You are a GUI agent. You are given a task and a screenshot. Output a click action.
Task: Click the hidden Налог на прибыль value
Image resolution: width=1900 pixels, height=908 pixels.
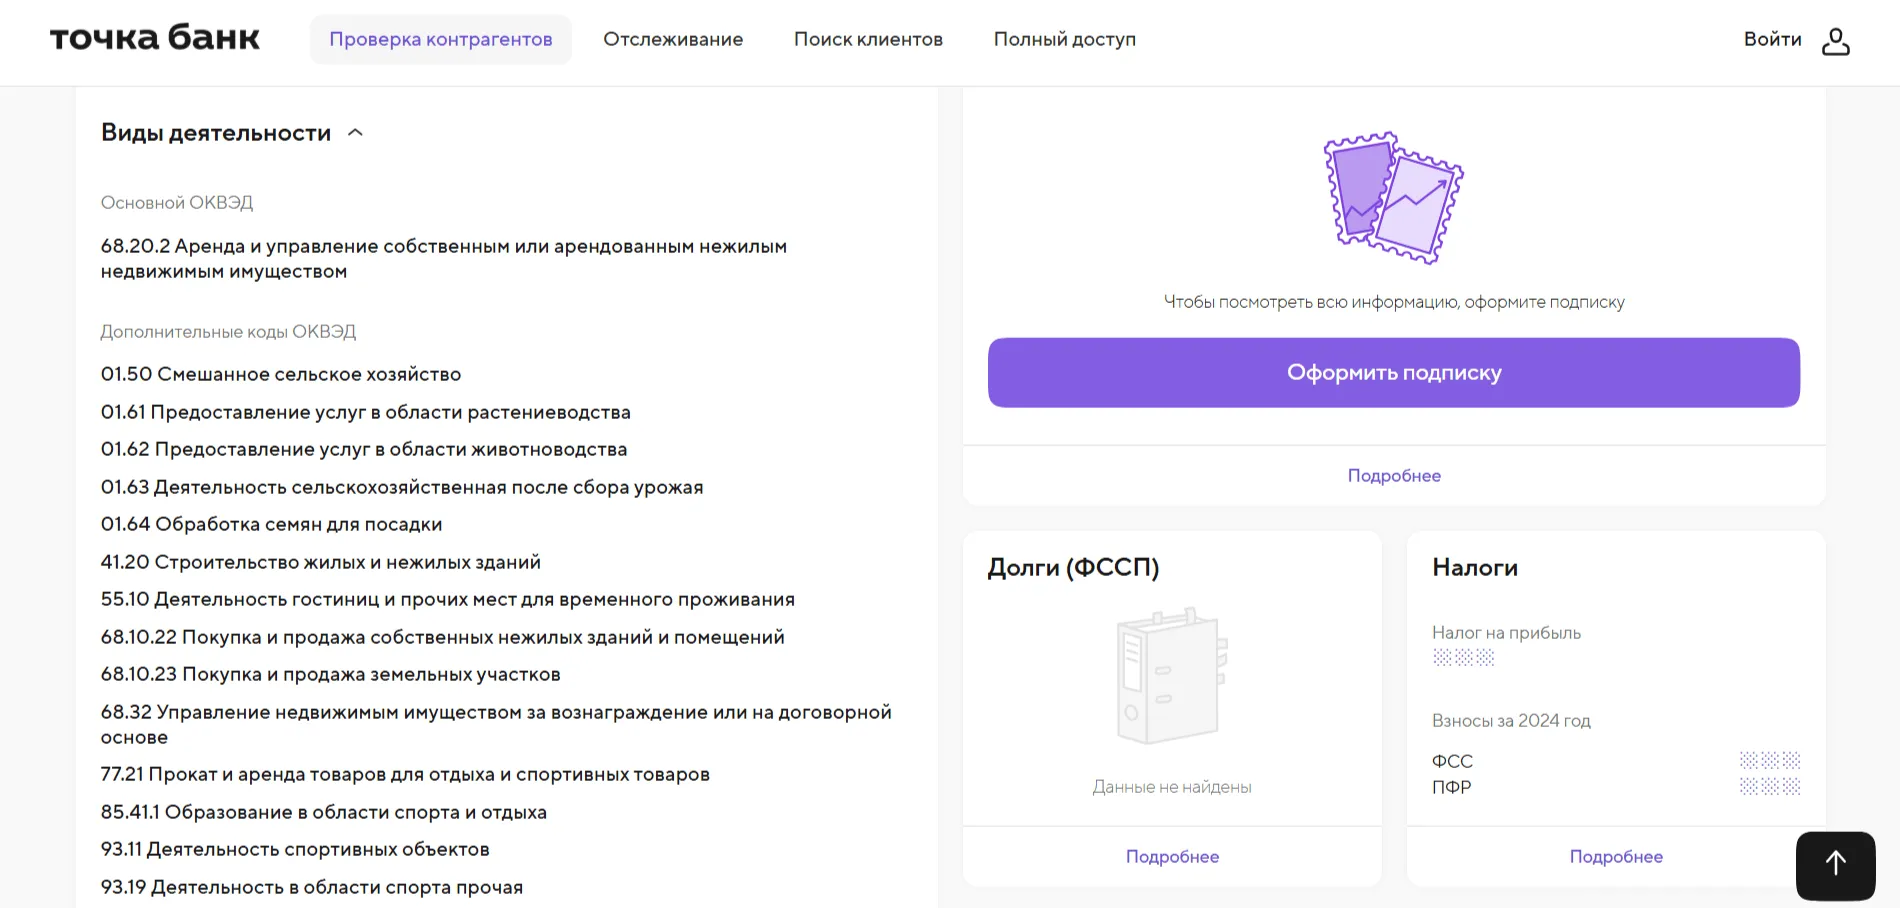(x=1463, y=659)
